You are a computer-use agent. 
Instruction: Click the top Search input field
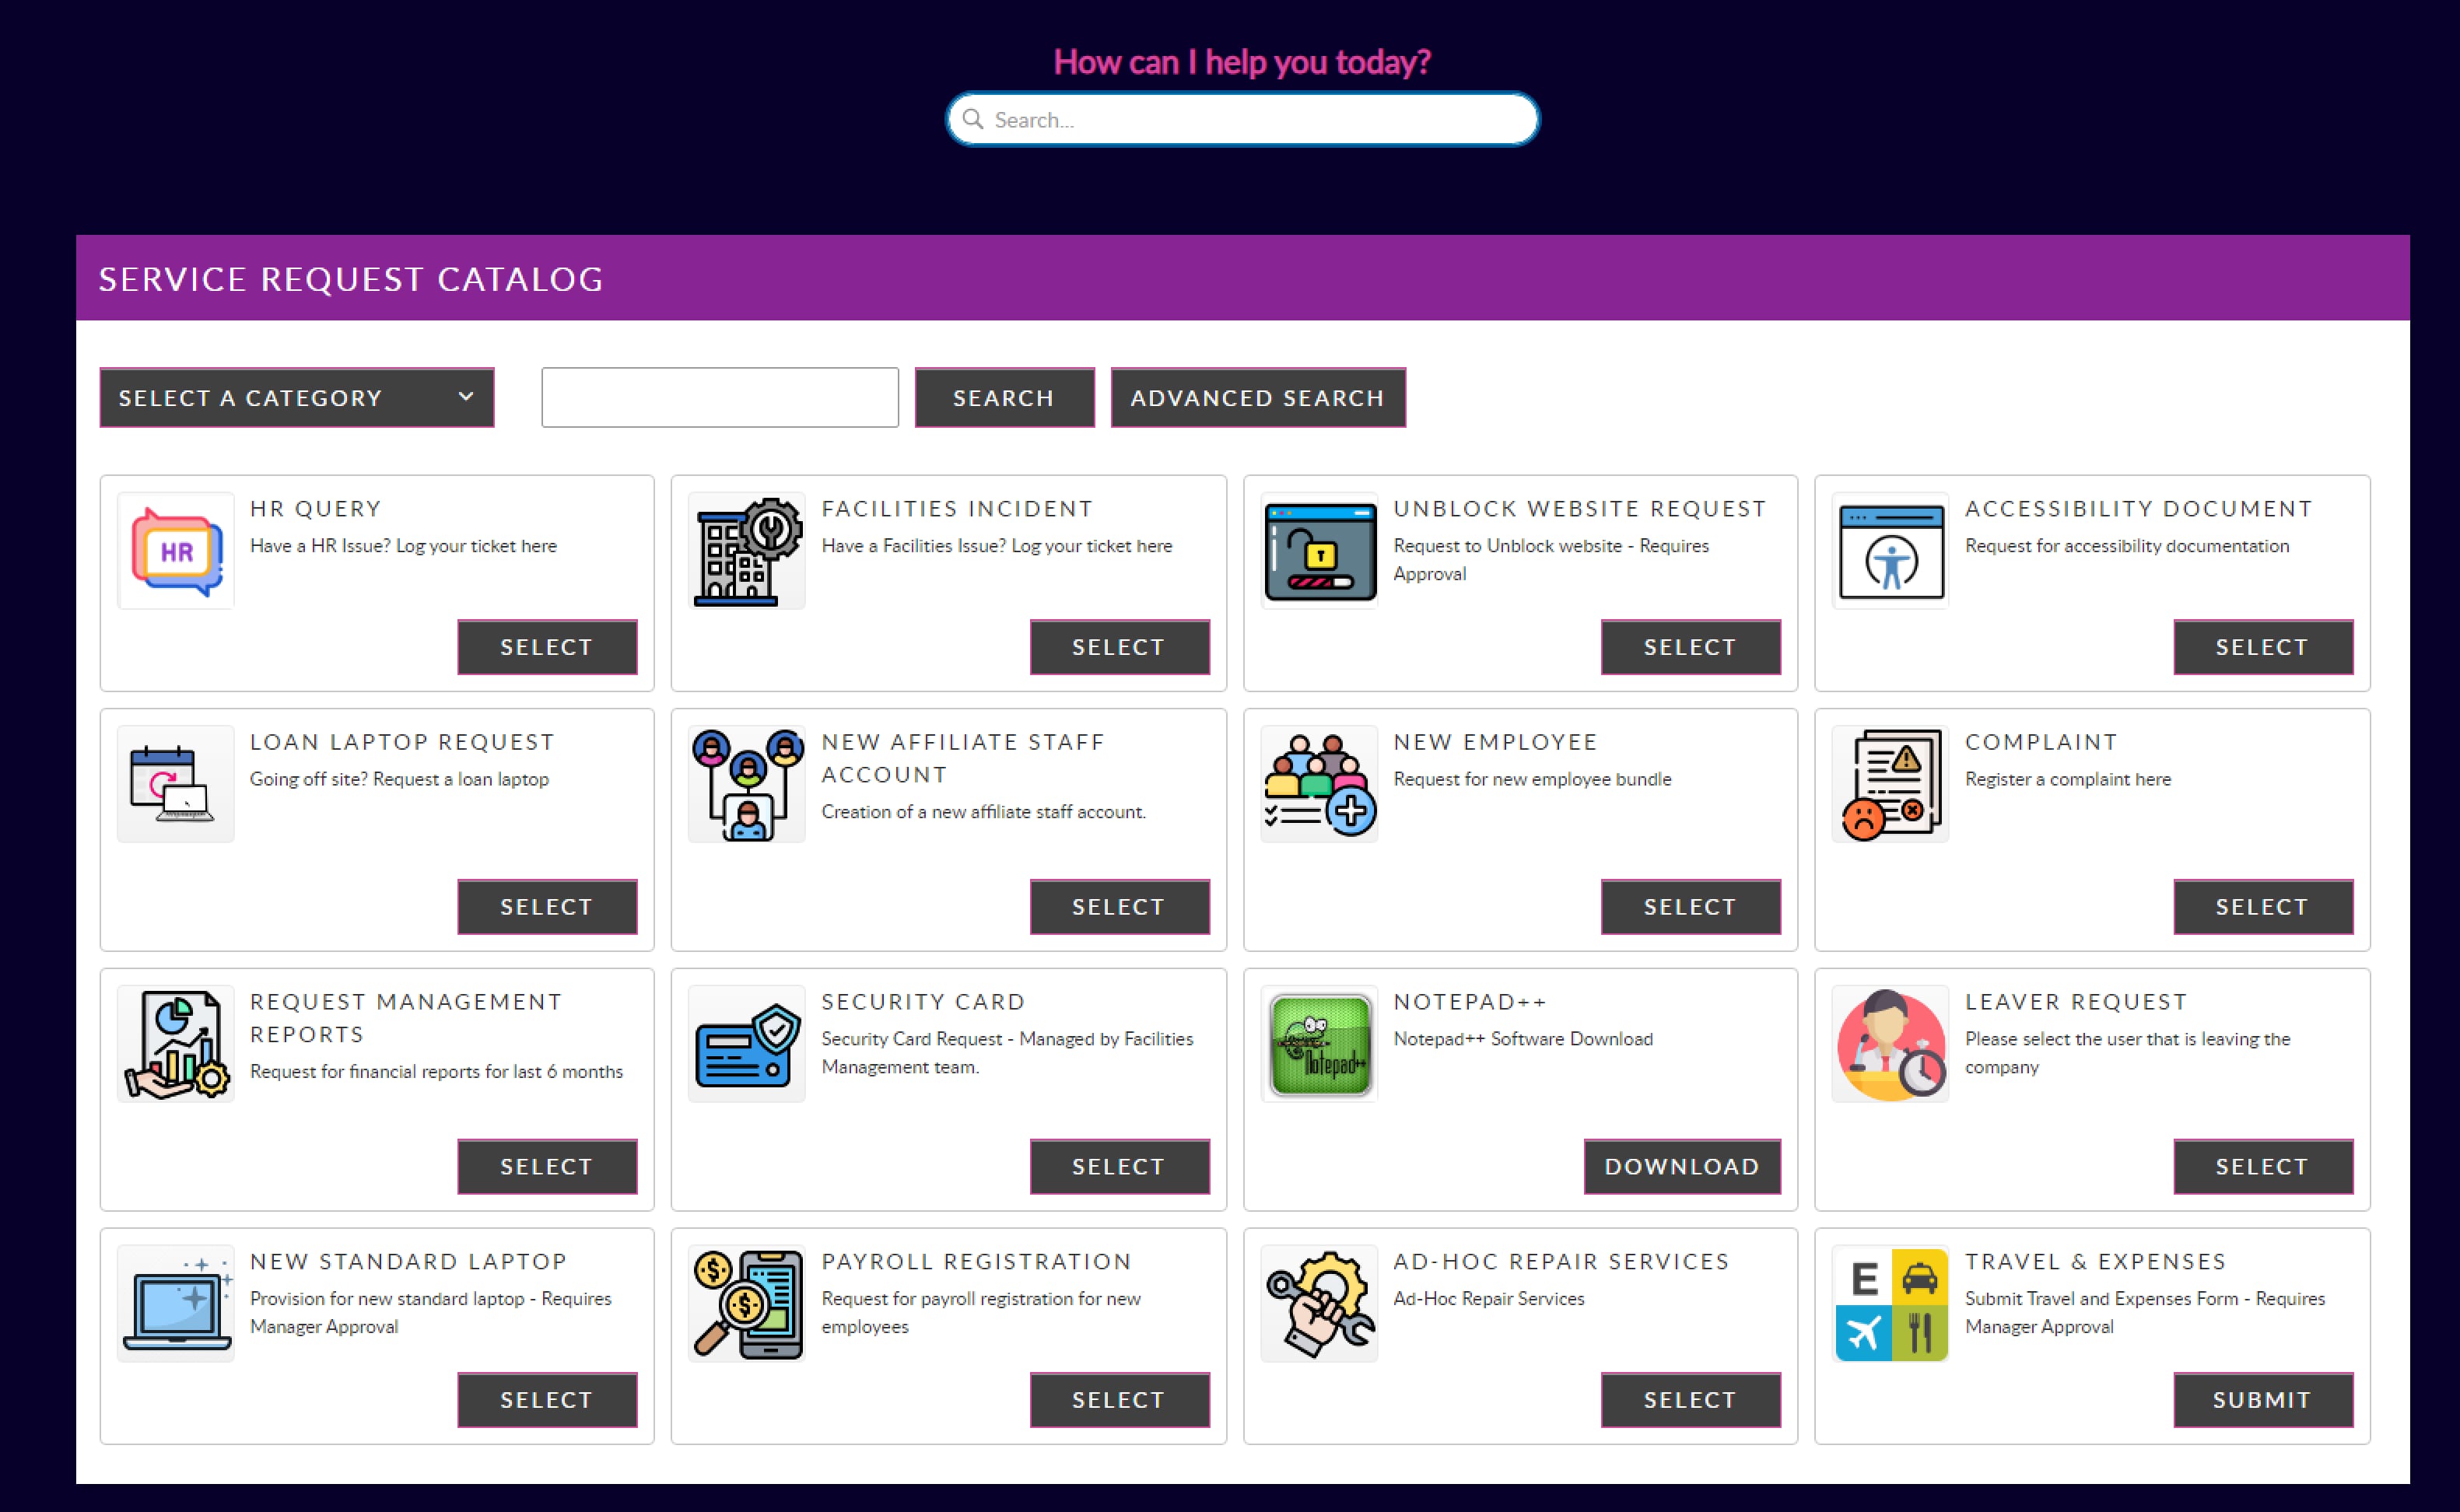[x=1240, y=119]
